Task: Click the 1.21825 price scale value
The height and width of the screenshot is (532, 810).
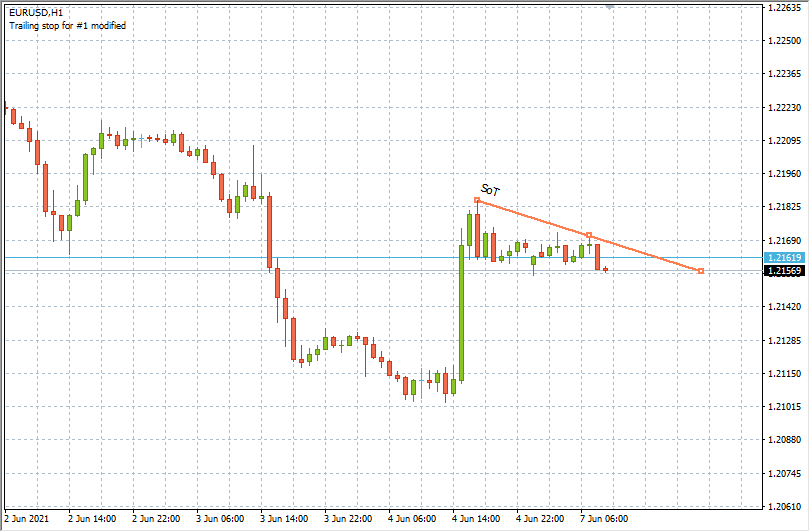Action: [785, 207]
